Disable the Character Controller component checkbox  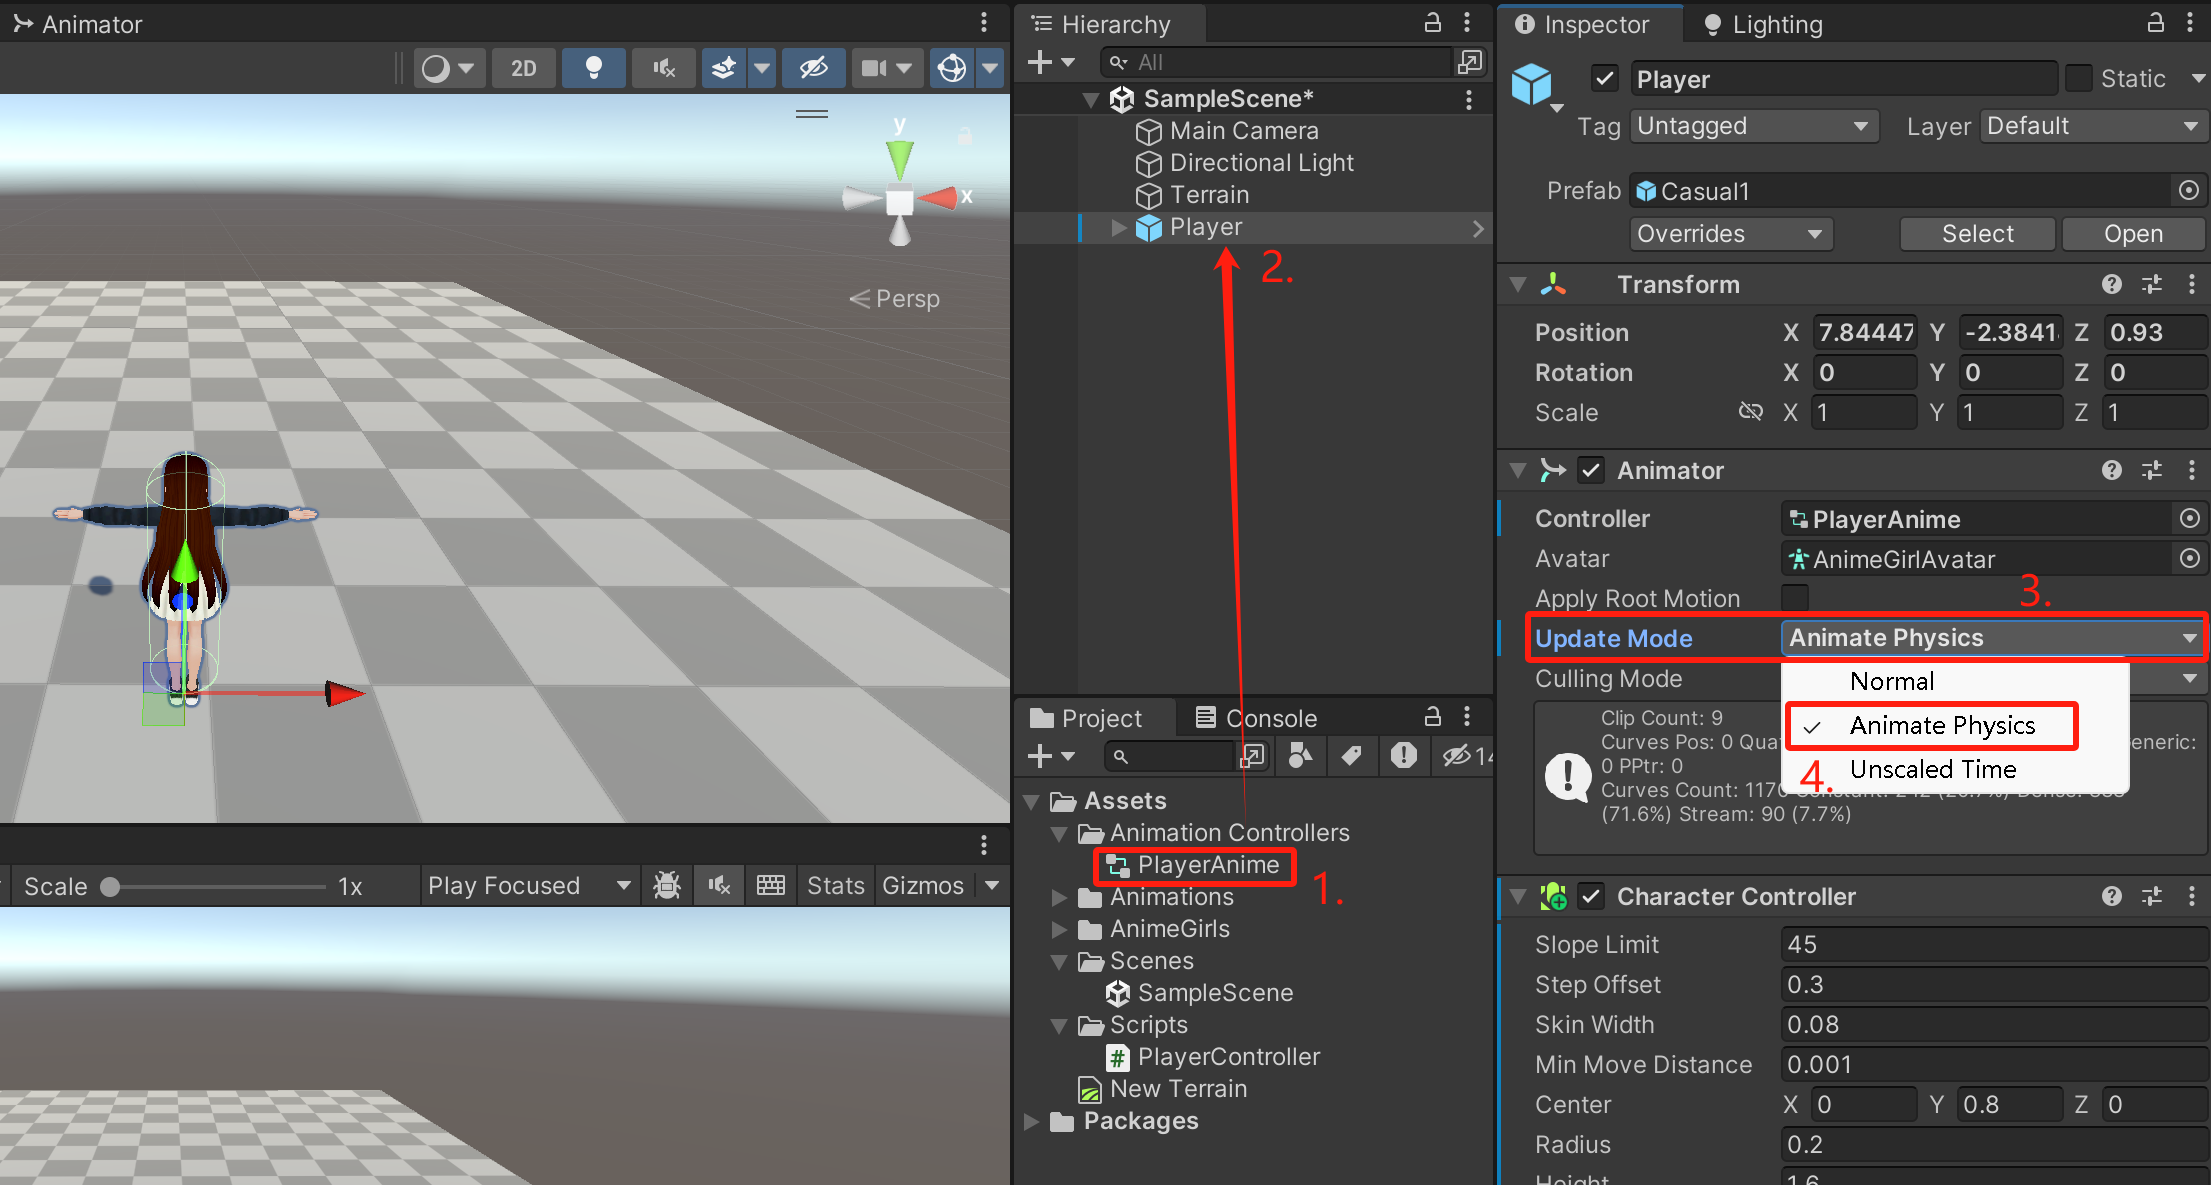click(x=1591, y=896)
